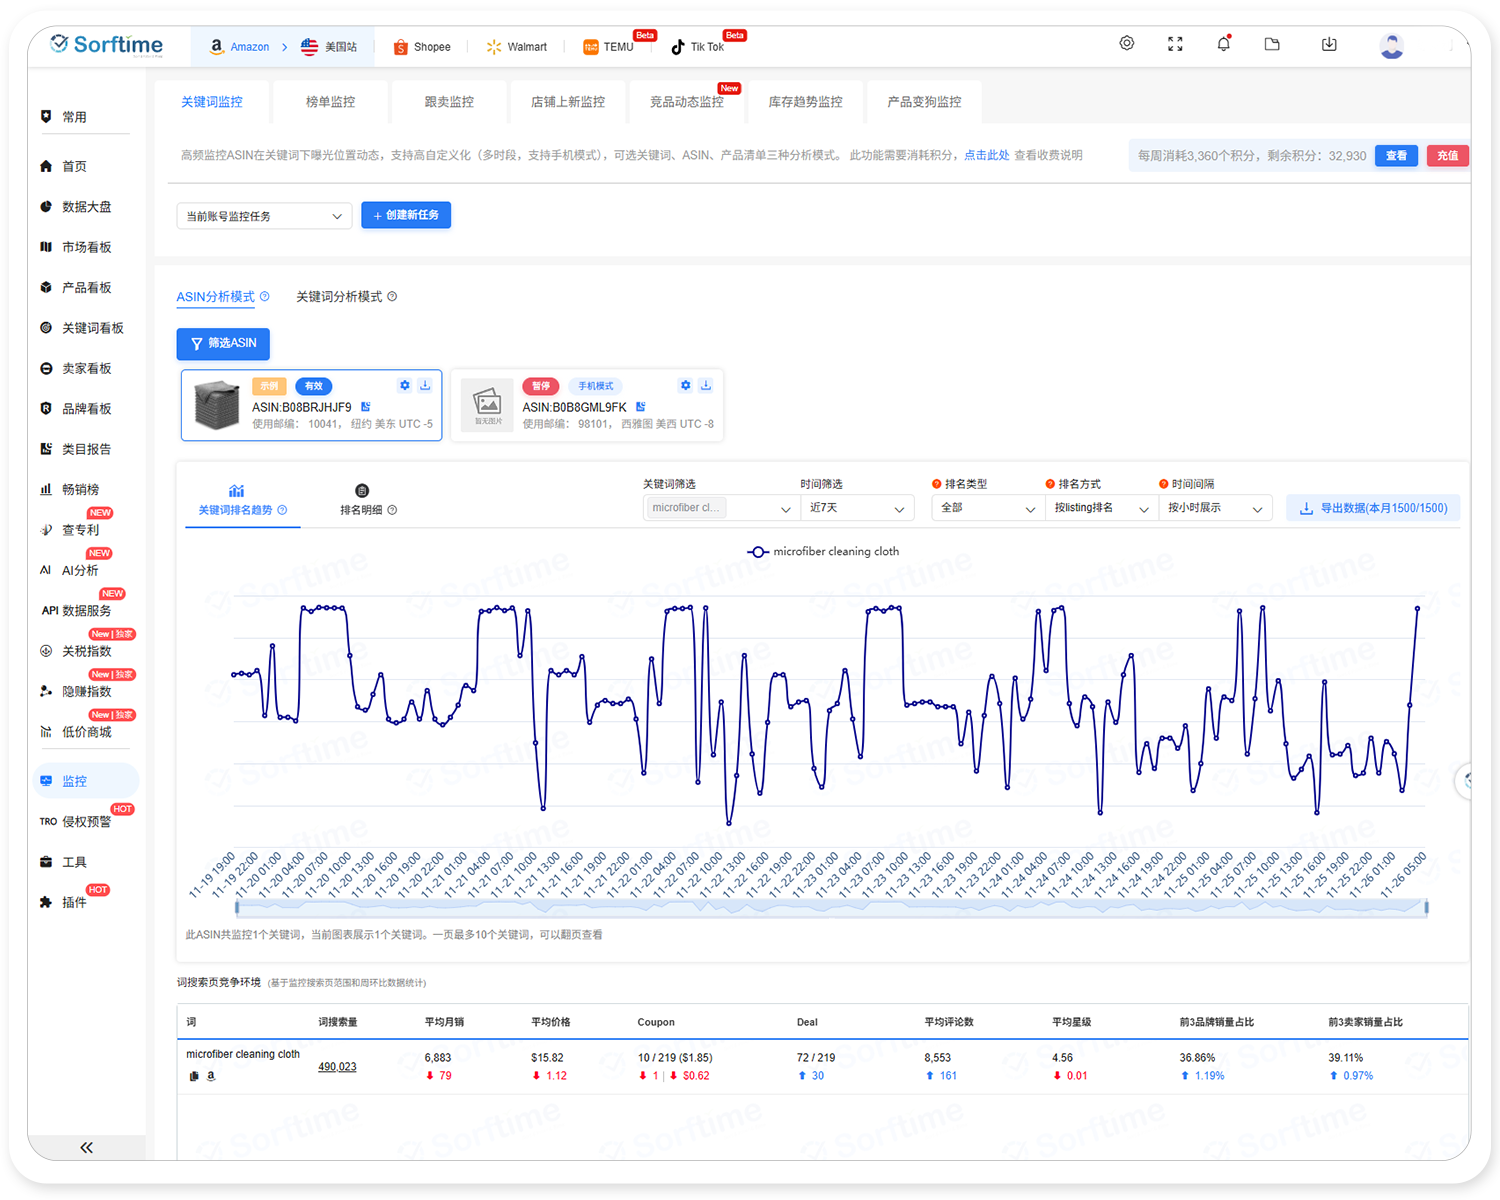Open 库存趋势监控 tab
The height and width of the screenshot is (1200, 1500).
[x=805, y=102]
